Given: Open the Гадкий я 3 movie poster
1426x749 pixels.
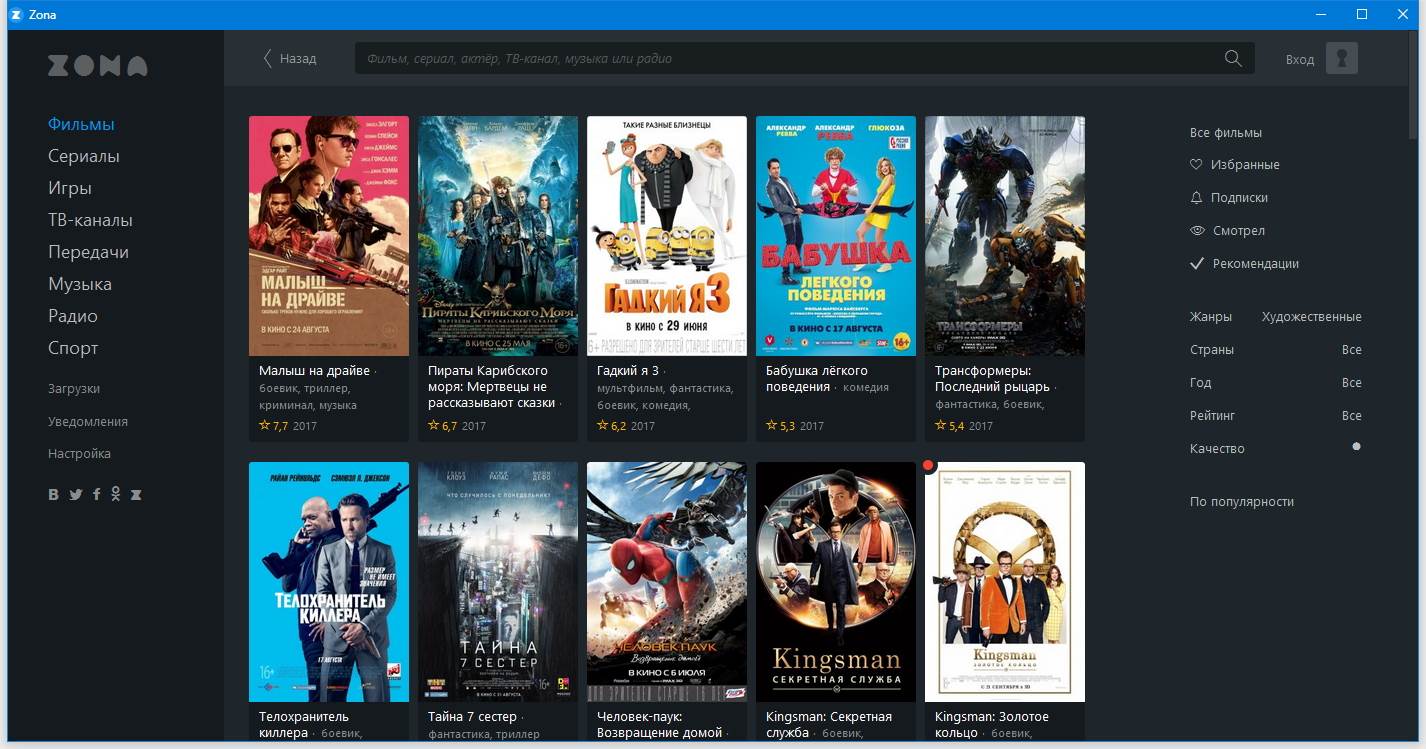Looking at the screenshot, I should click(x=666, y=236).
